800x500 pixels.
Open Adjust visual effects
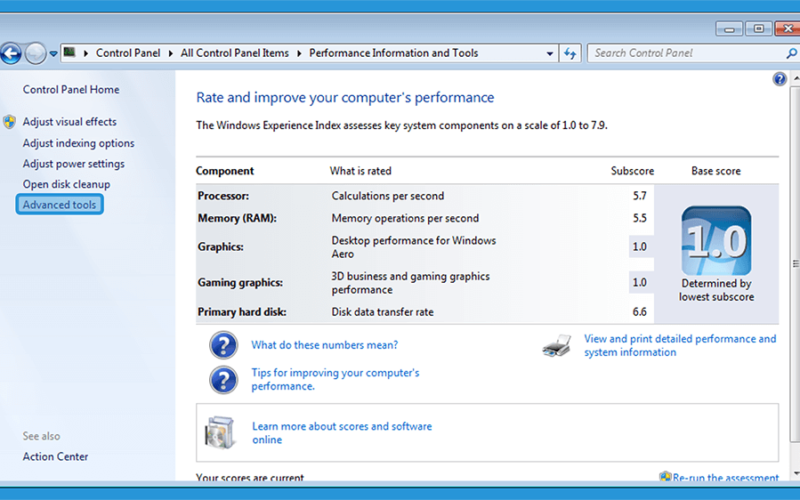(69, 121)
